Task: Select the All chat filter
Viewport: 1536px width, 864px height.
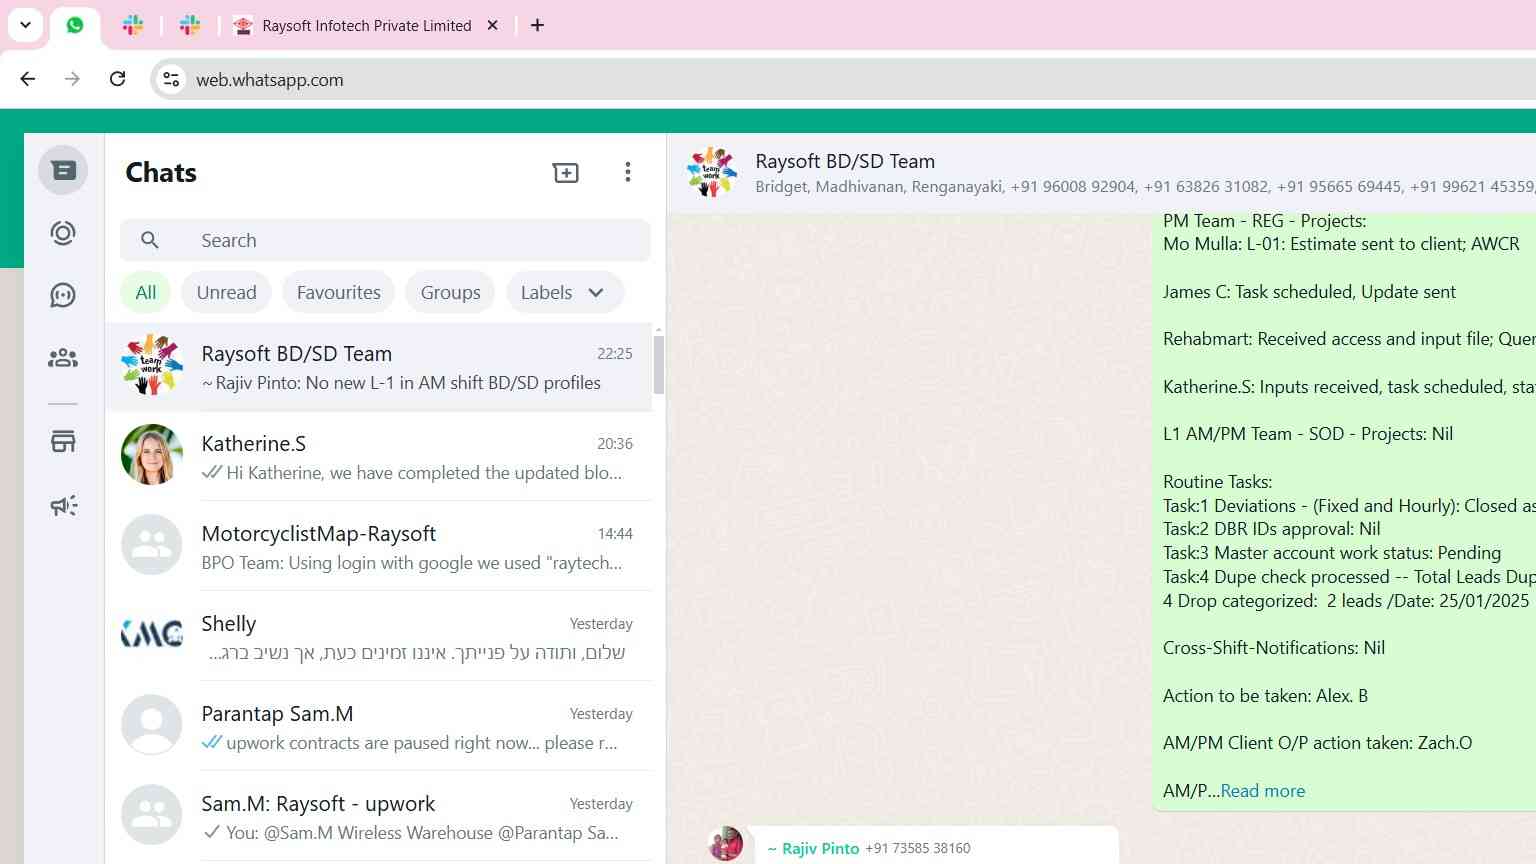Action: tap(146, 292)
